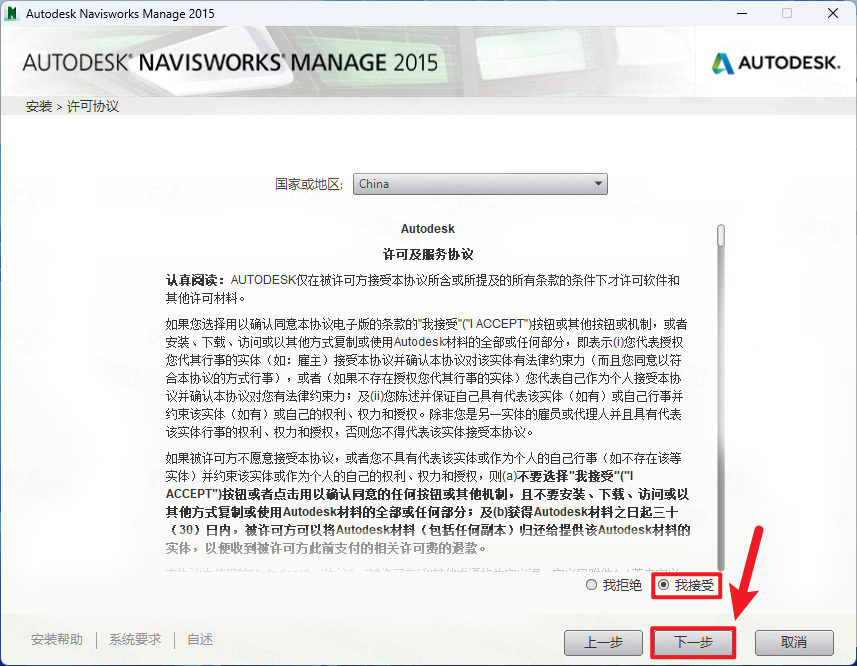Viewport: 857px width, 666px height.
Task: Click the 许可及服务协议 agreement heading
Action: (428, 254)
